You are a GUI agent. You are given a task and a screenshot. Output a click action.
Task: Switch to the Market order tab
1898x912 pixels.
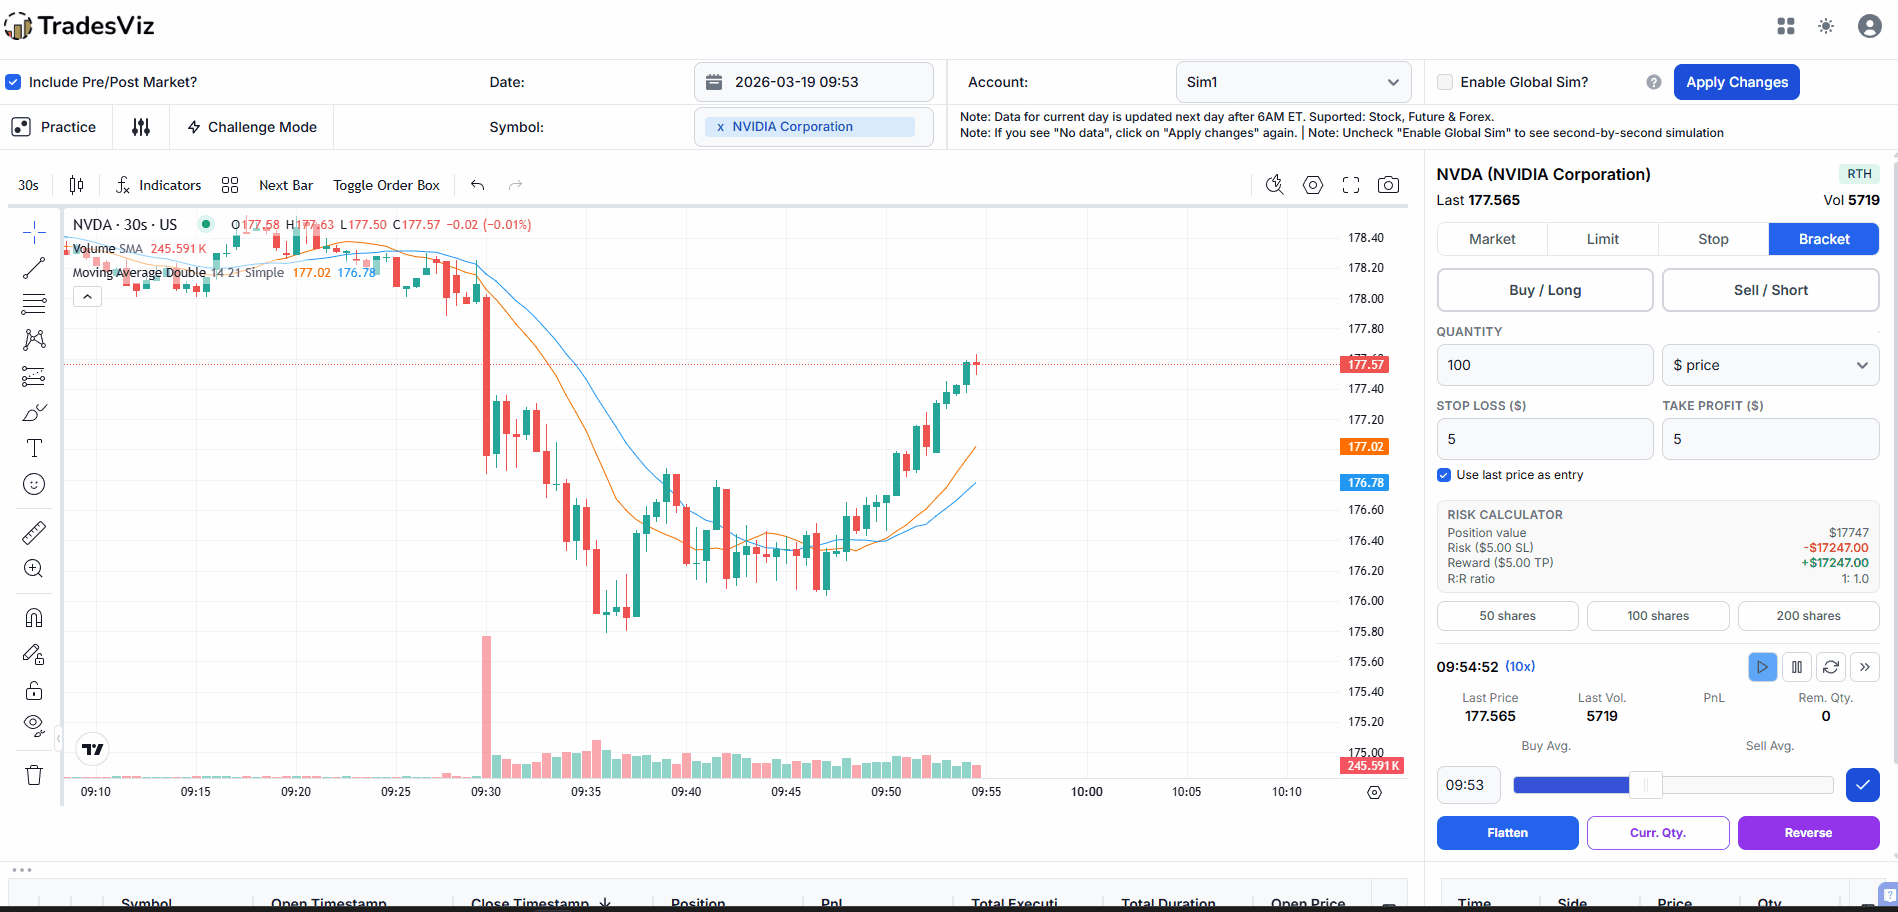click(x=1492, y=239)
